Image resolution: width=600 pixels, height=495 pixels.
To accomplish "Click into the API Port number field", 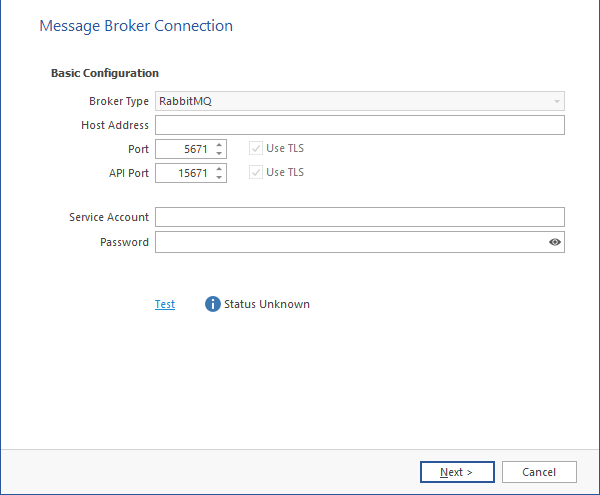I will click(x=183, y=173).
